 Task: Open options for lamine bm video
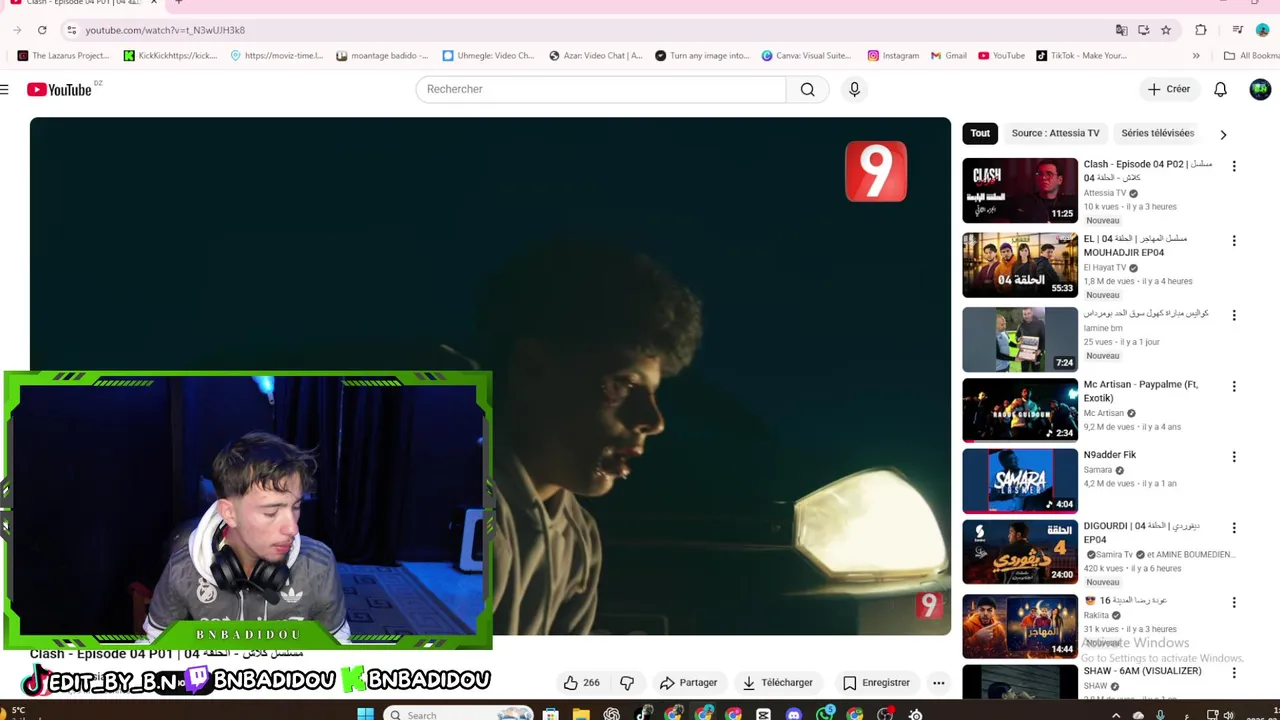tap(1234, 315)
